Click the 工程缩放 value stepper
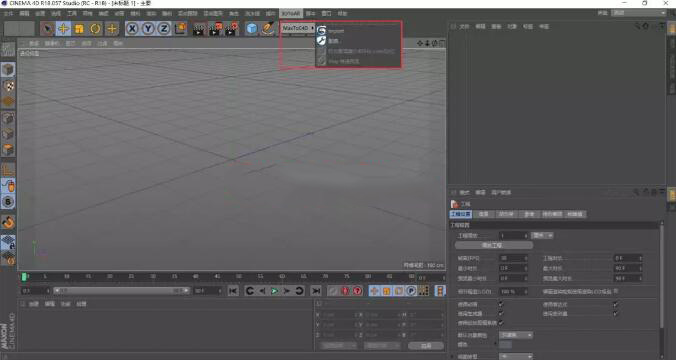Image resolution: width=676 pixels, height=360 pixels. click(526, 235)
